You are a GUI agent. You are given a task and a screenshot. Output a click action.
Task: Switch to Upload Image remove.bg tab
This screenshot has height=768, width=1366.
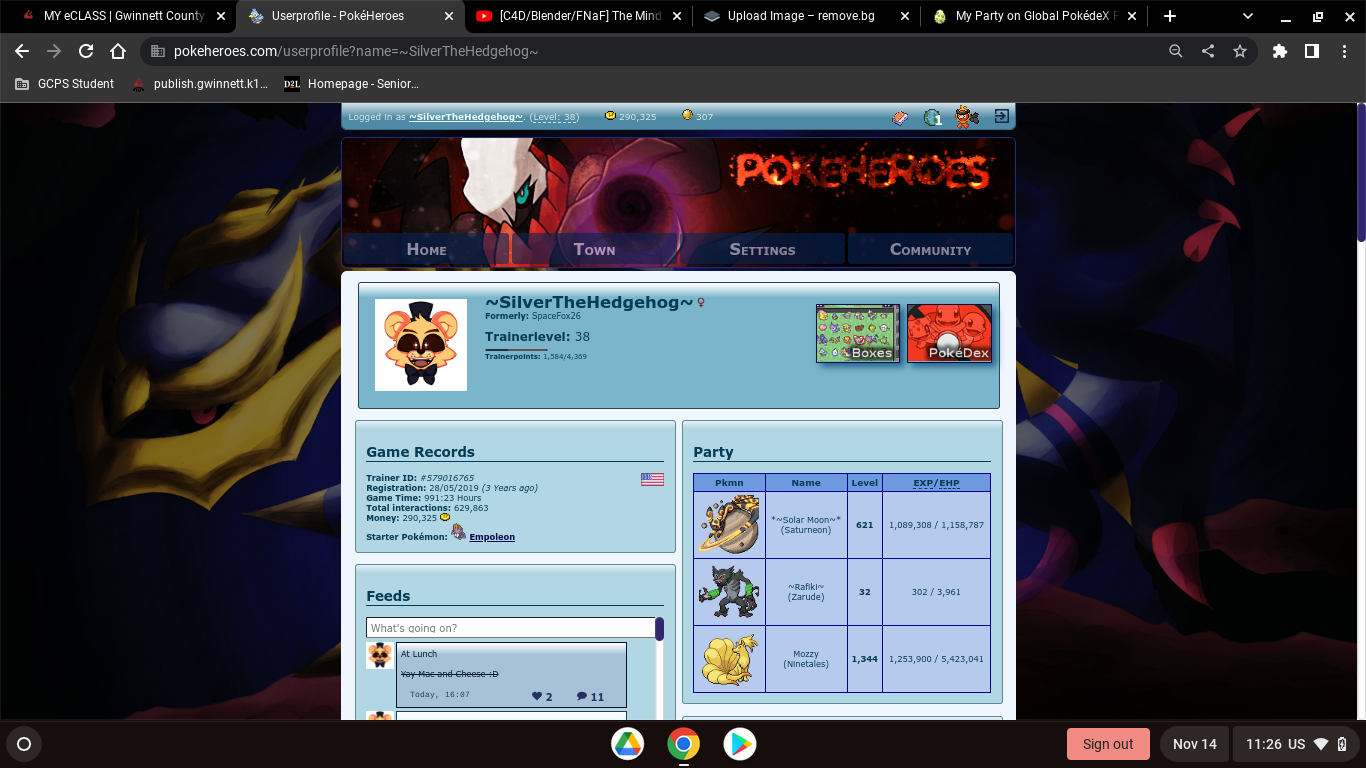pyautogui.click(x=807, y=16)
